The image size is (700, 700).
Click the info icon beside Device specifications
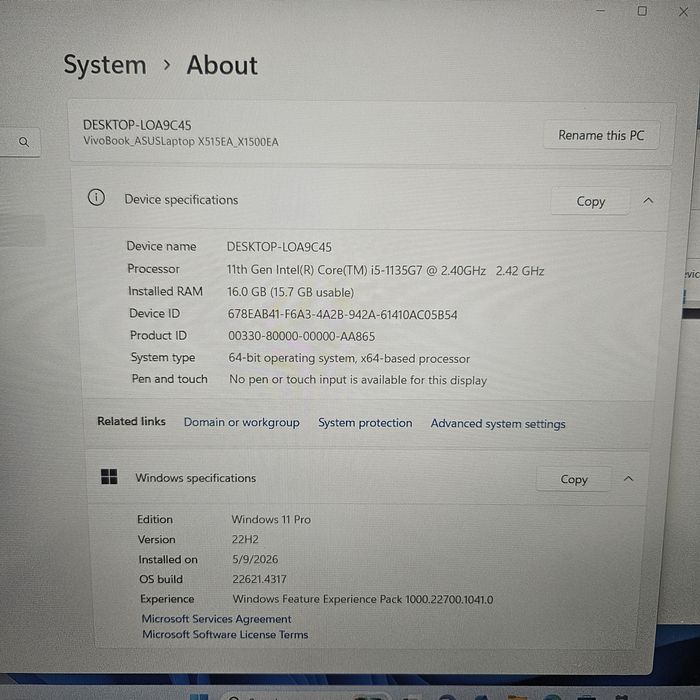coord(96,197)
